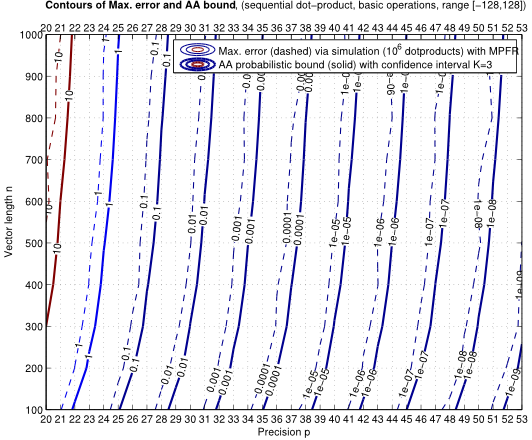Click the bottom x-axis tick label 20

tap(46, 419)
